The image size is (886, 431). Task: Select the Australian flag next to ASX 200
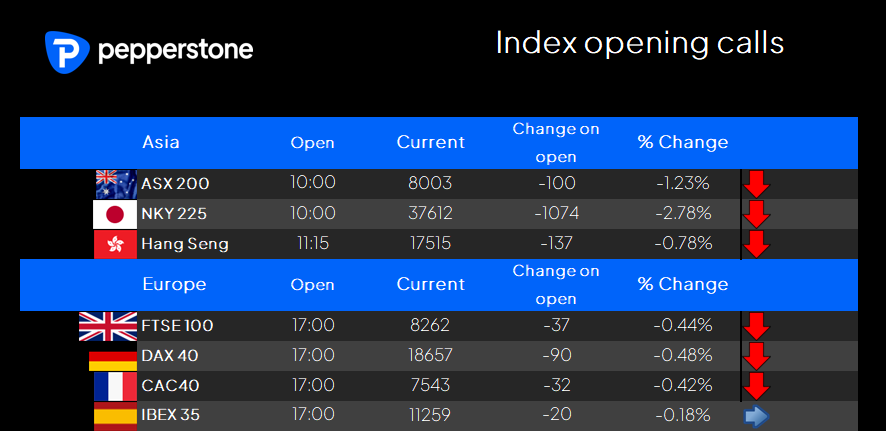click(x=116, y=184)
